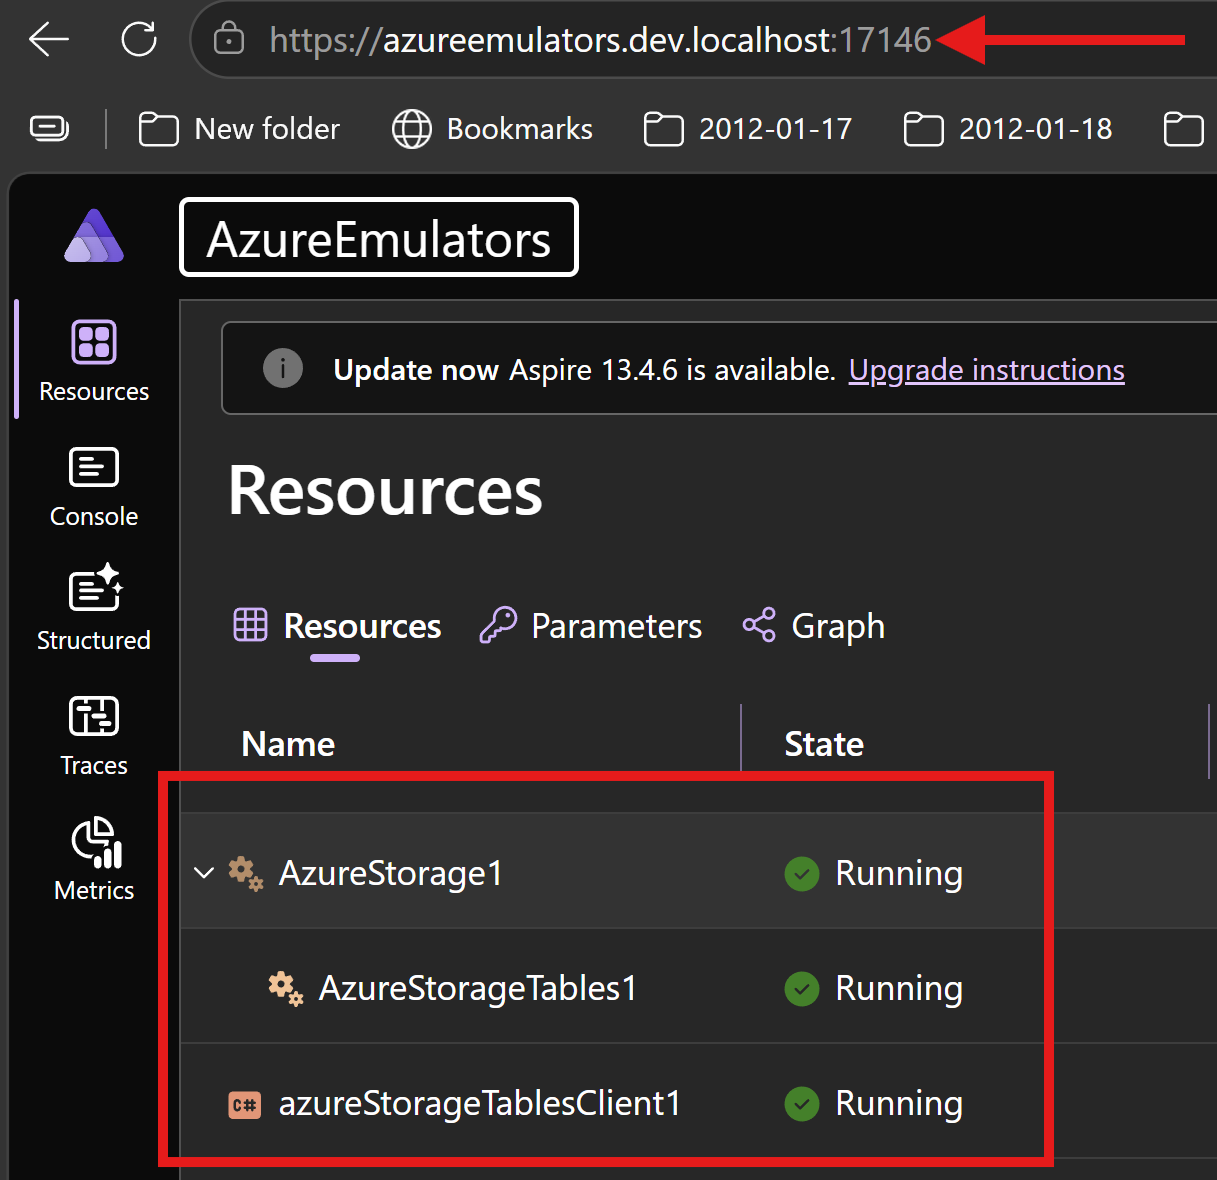The width and height of the screenshot is (1217, 1180).
Task: Sort by the Name column header
Action: click(x=288, y=744)
